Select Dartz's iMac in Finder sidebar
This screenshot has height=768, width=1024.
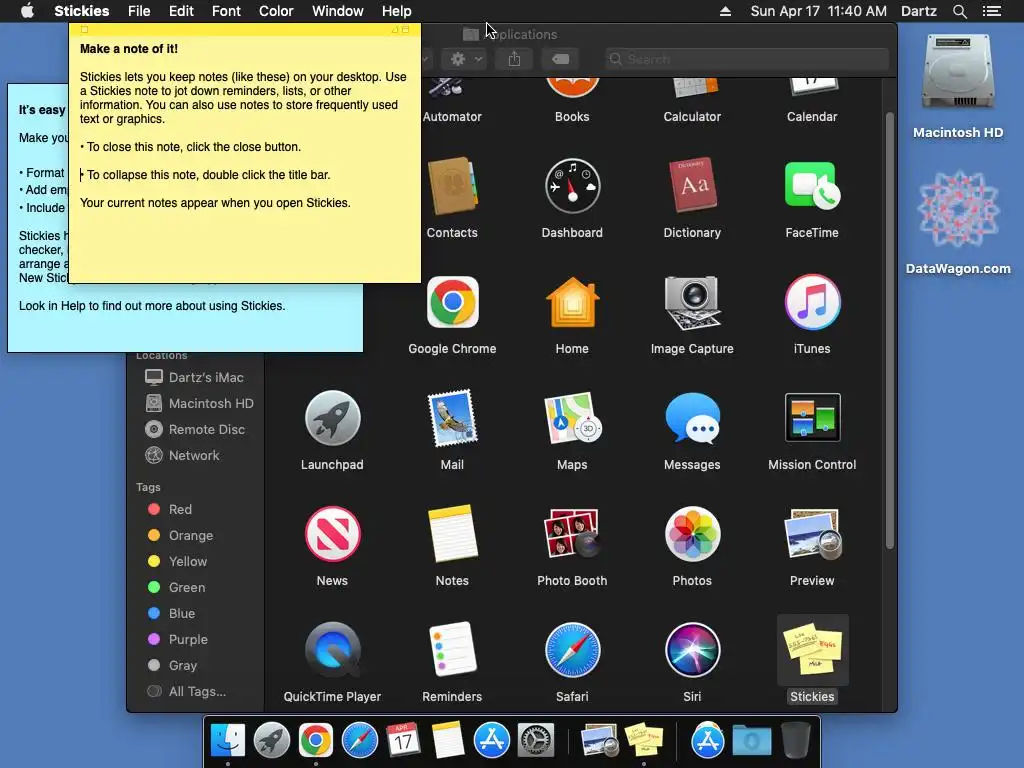[x=195, y=377]
